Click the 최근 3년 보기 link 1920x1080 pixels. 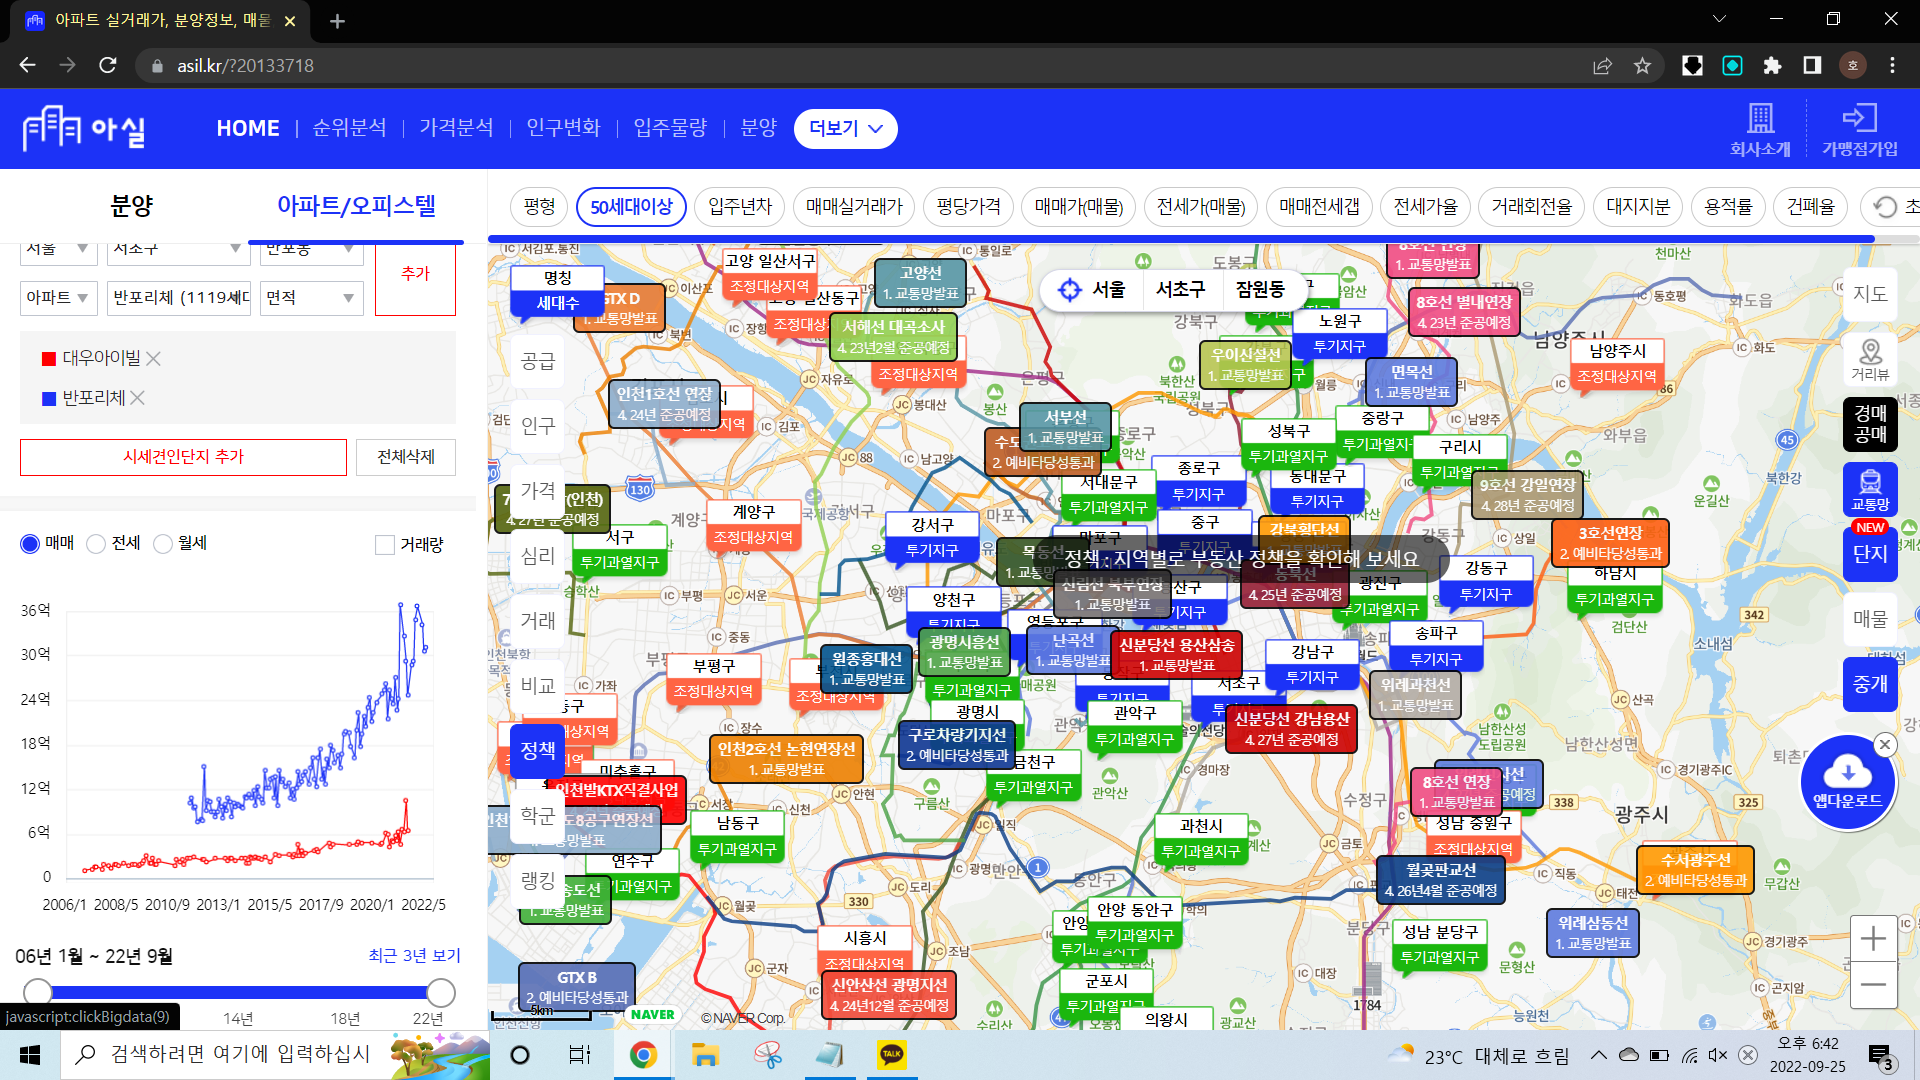414,956
